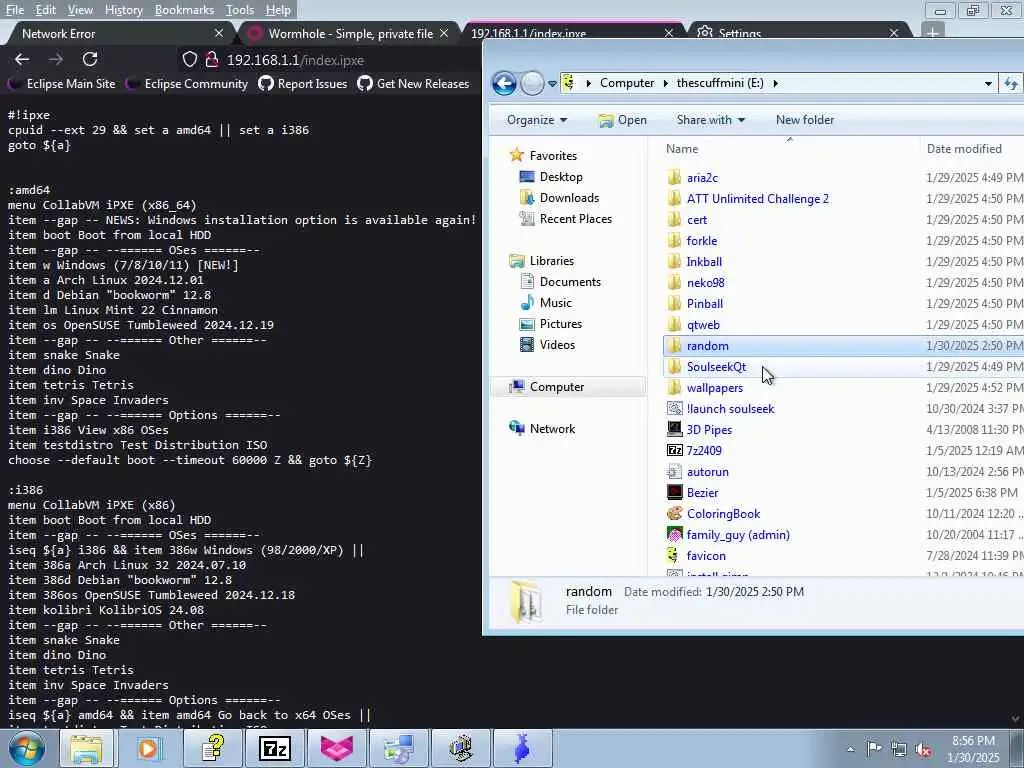The height and width of the screenshot is (768, 1024).
Task: Open the muted volume tray icon
Action: click(923, 749)
